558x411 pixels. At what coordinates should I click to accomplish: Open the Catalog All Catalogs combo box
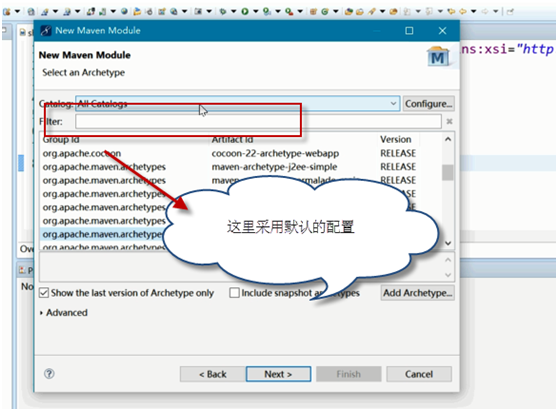click(238, 104)
